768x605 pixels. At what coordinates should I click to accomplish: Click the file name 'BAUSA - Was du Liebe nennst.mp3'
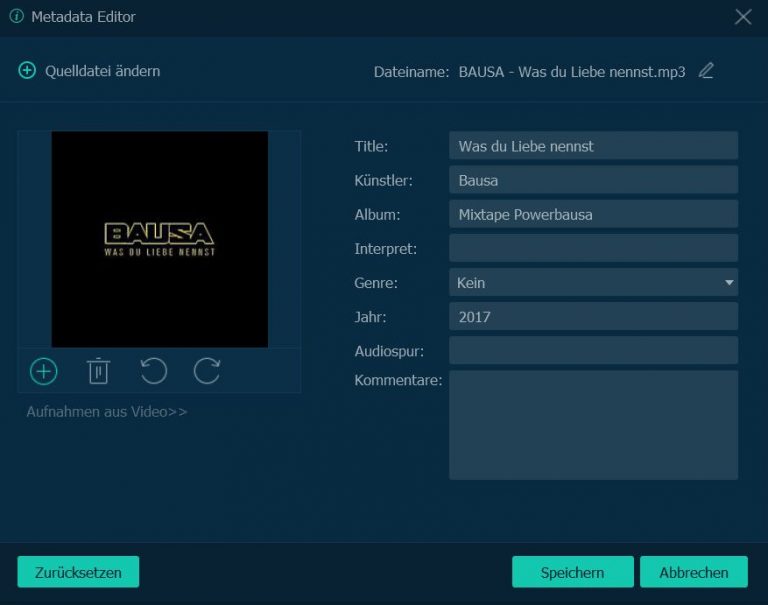tap(572, 72)
